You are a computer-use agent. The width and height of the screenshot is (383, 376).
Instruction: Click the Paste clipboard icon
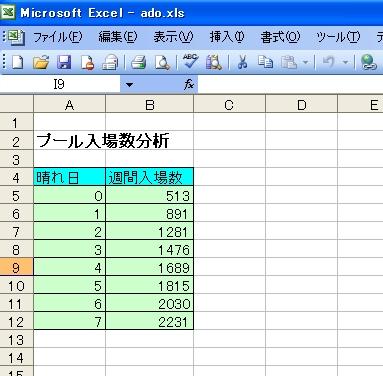289,62
